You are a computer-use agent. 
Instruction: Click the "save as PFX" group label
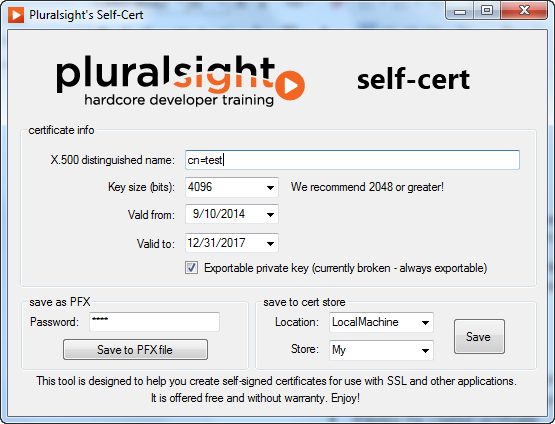pyautogui.click(x=60, y=302)
